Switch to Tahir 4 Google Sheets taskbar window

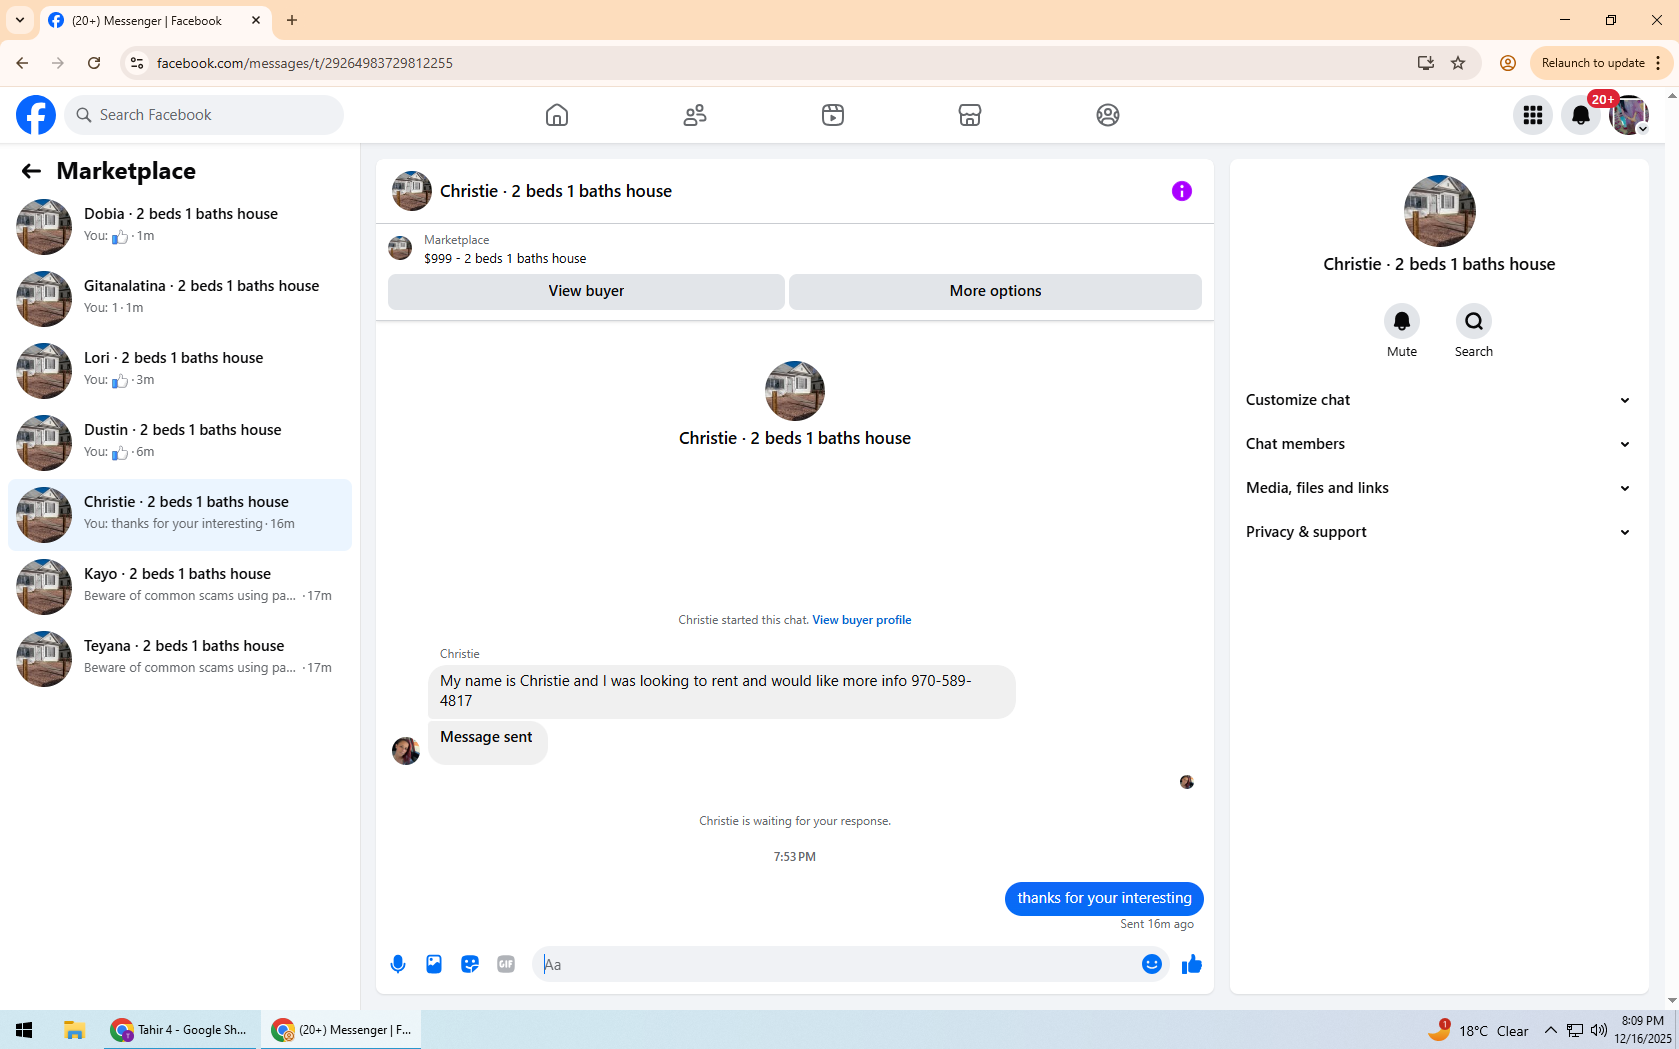coord(180,1030)
